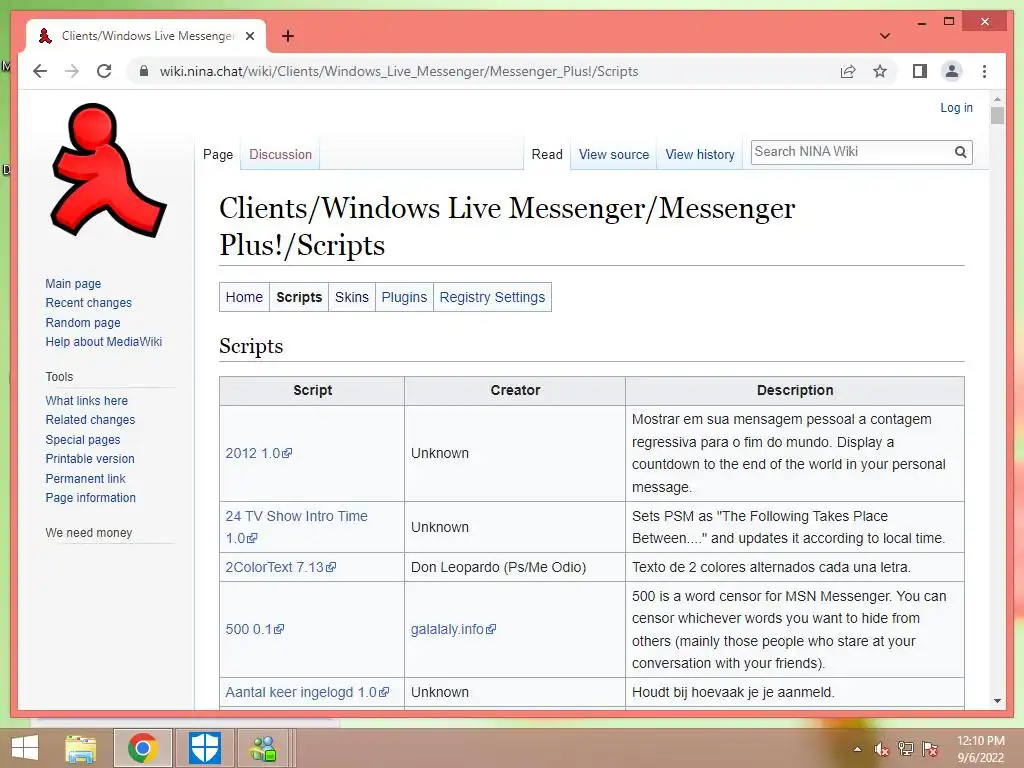
Task: Open What links here
Action: coord(86,400)
